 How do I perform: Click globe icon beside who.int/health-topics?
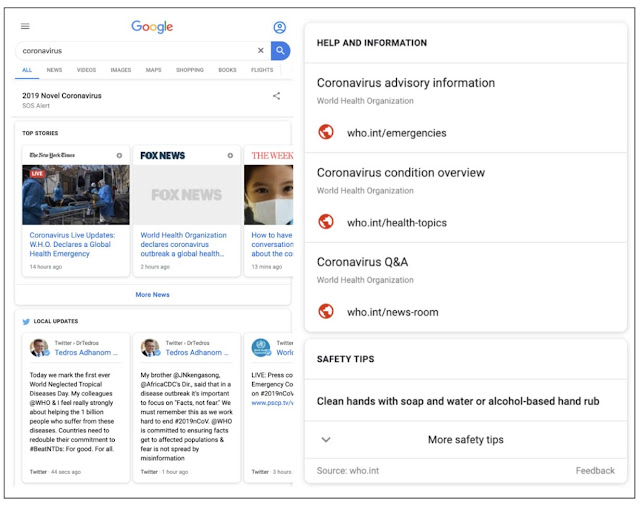tap(326, 222)
